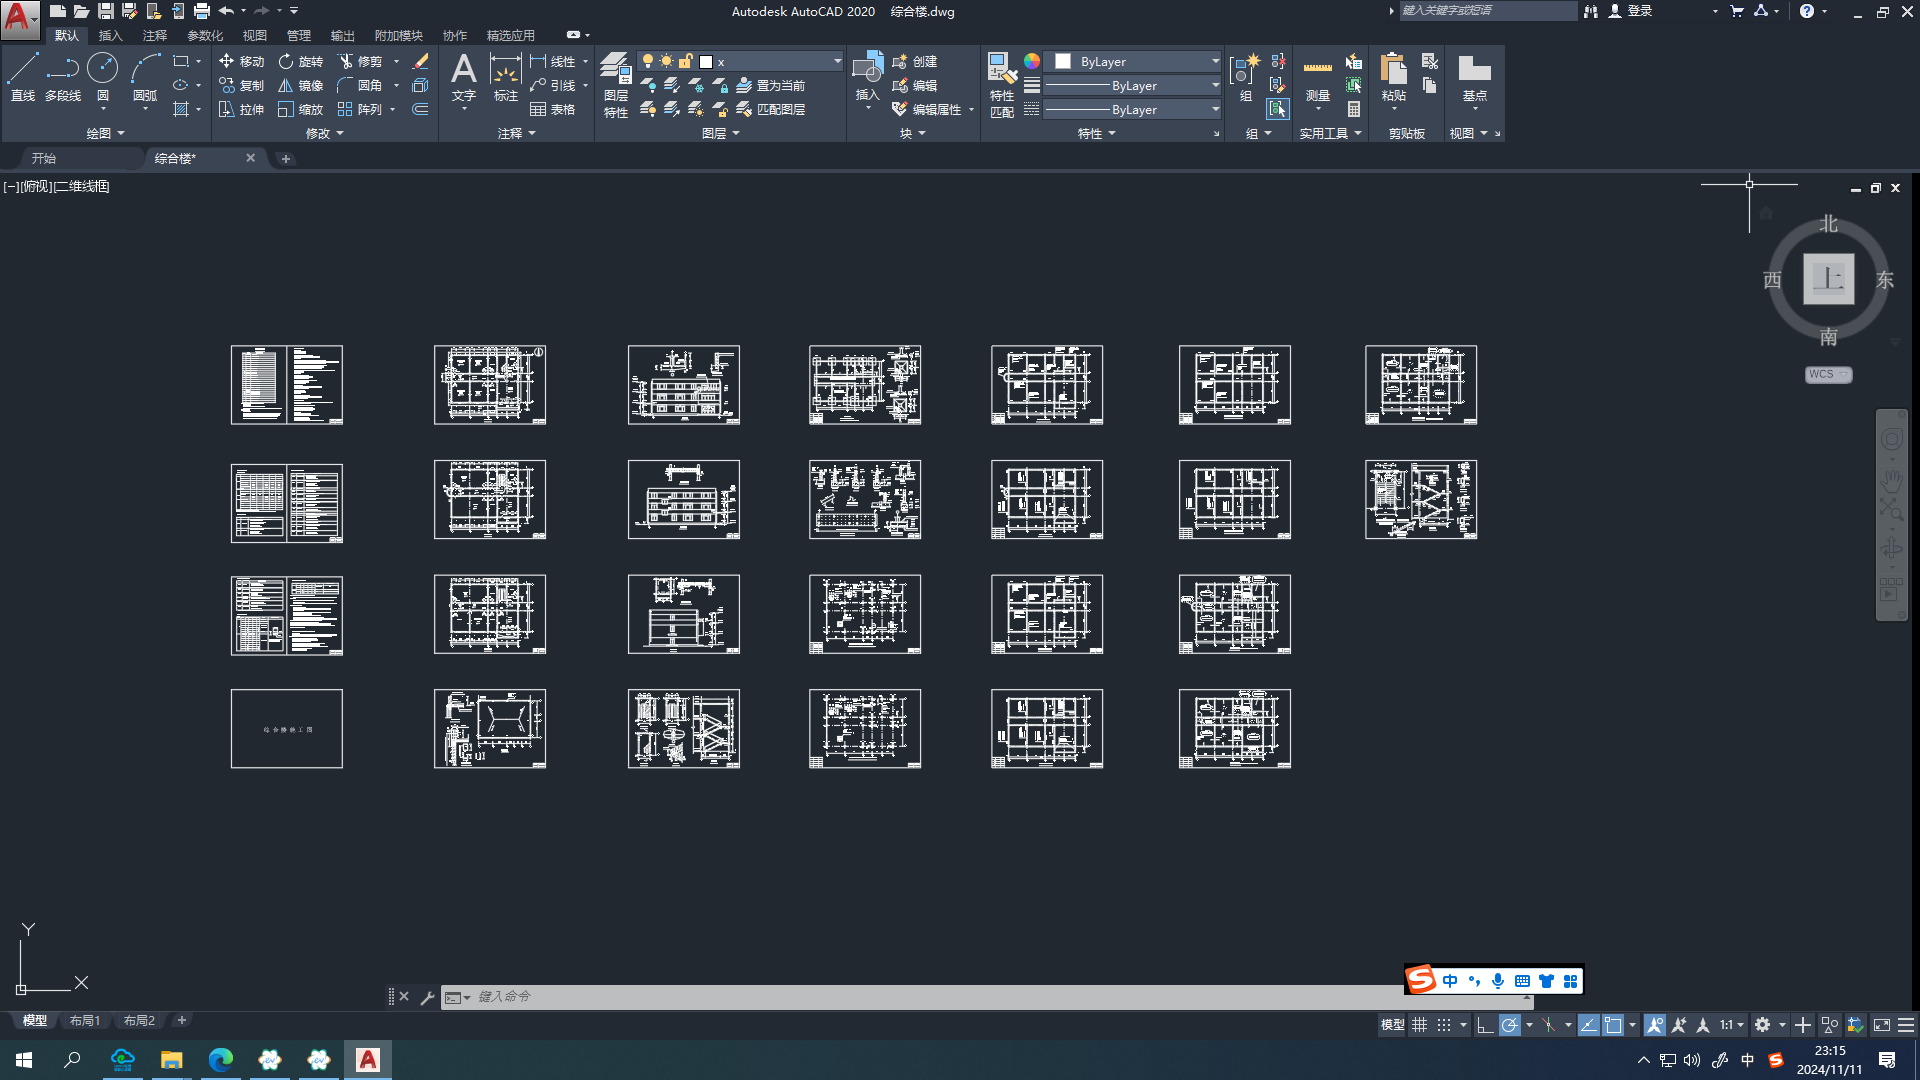Toggle polar tracking in status bar
Viewport: 1920px width, 1080px height.
[x=1510, y=1025]
